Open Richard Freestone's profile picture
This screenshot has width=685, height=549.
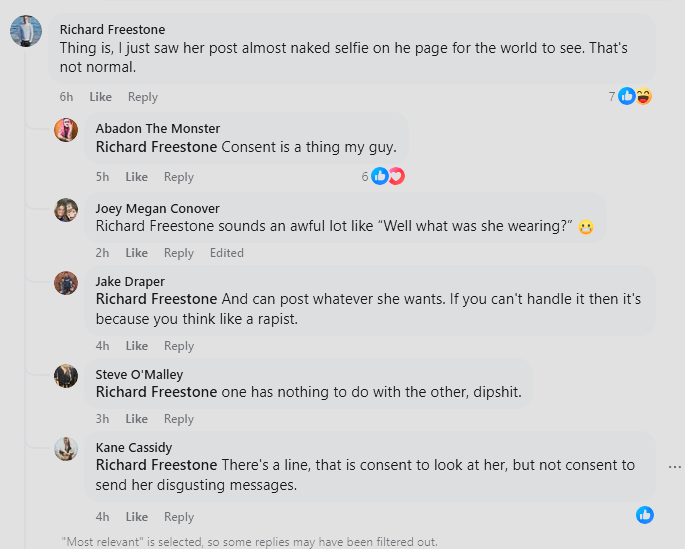click(26, 31)
